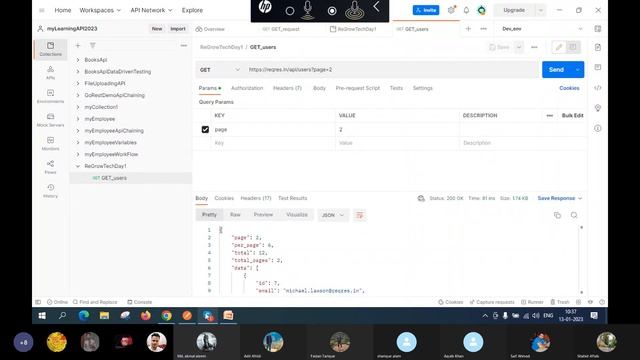640x360 pixels.
Task: Open the Collections sidebar panel
Action: pyautogui.click(x=50, y=49)
